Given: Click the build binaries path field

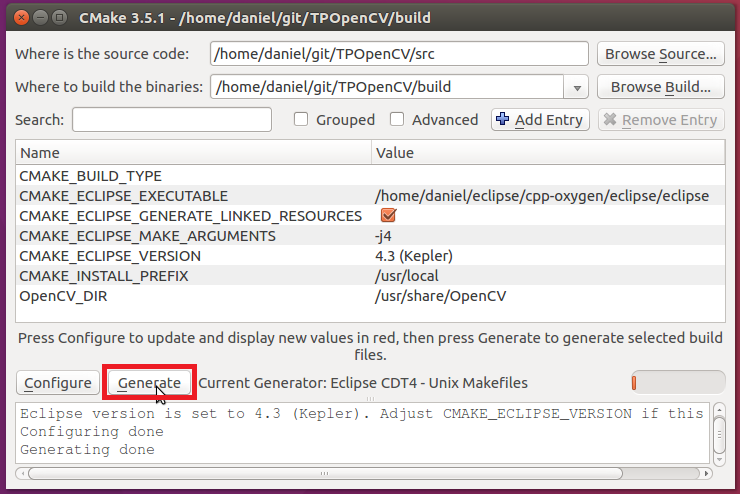Looking at the screenshot, I should pos(387,87).
